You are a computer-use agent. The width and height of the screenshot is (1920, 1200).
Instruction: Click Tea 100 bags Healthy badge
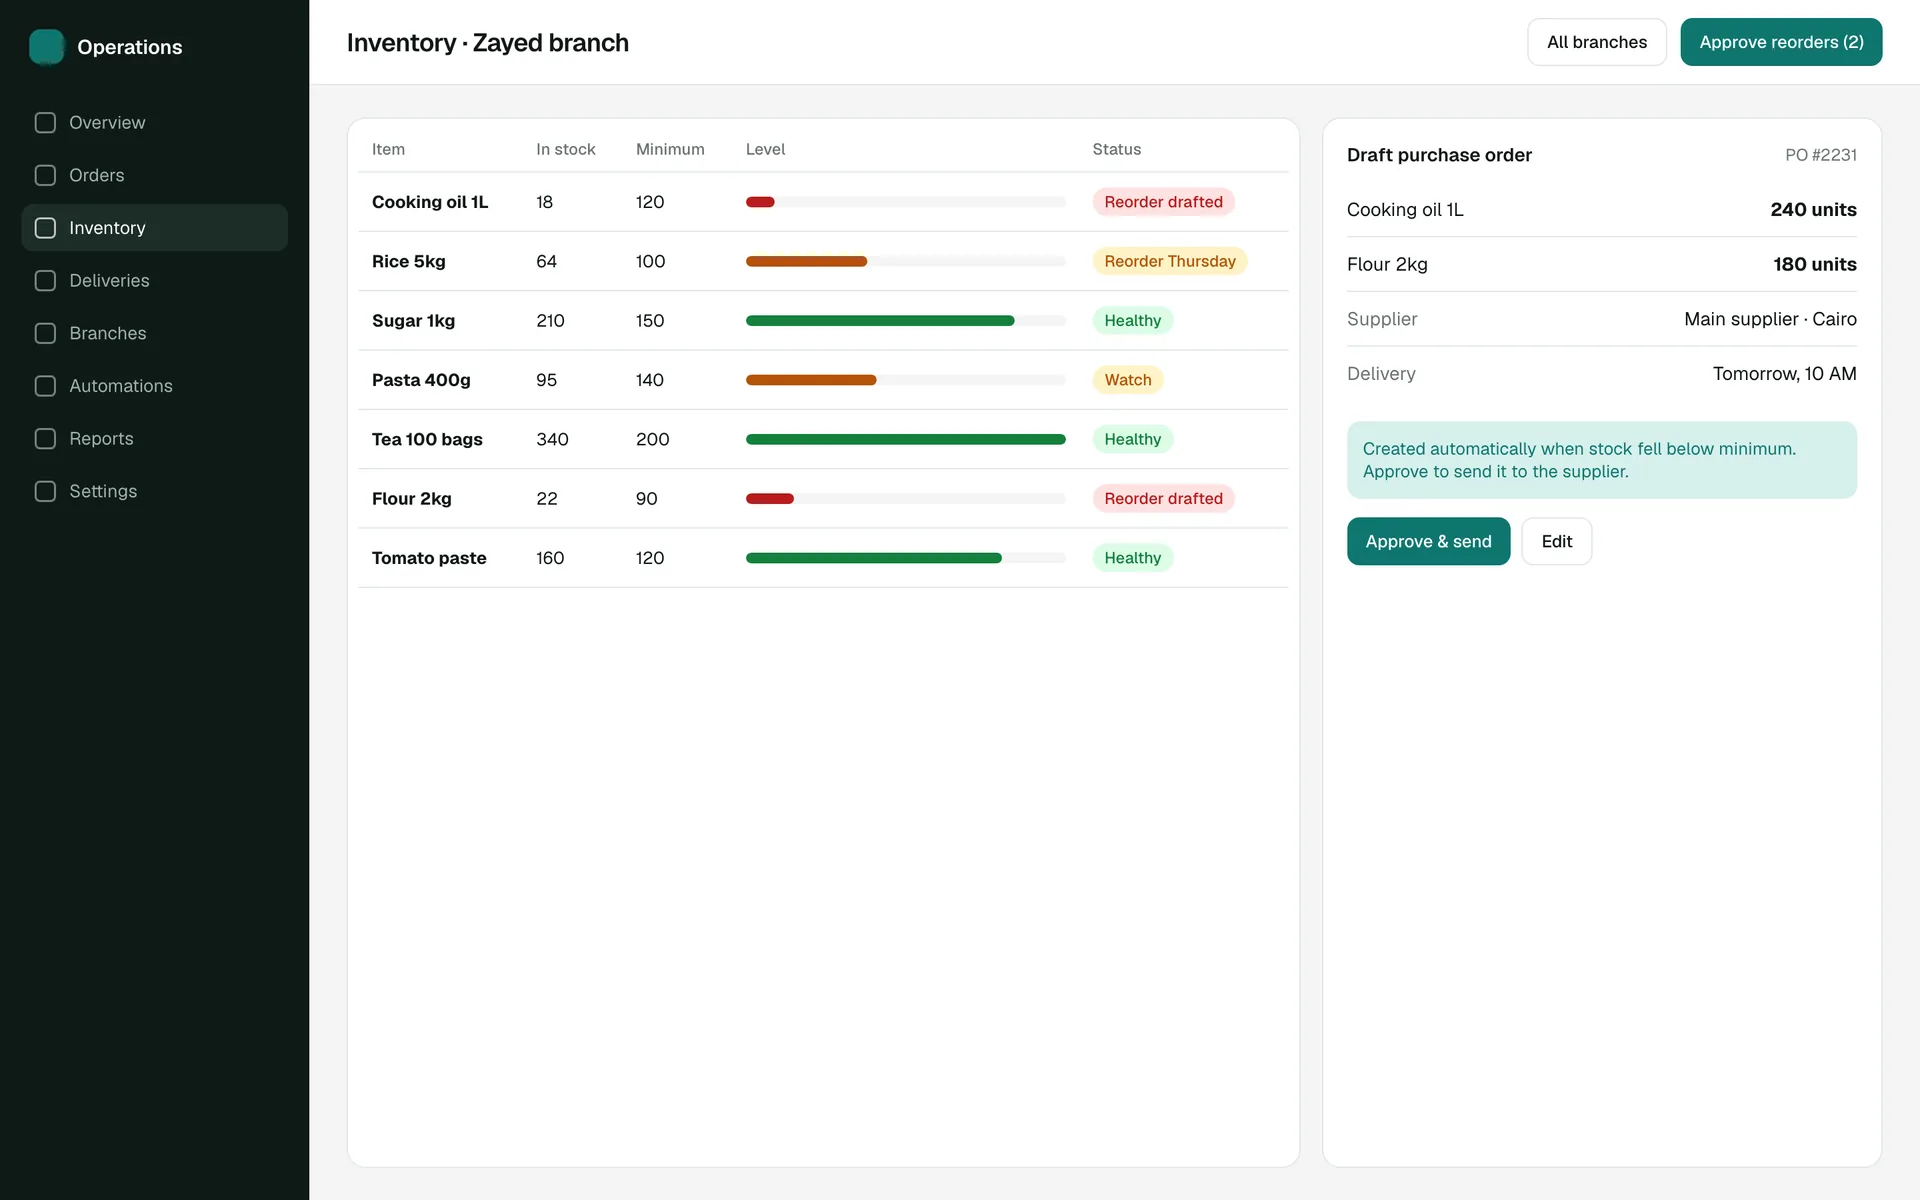(1133, 439)
